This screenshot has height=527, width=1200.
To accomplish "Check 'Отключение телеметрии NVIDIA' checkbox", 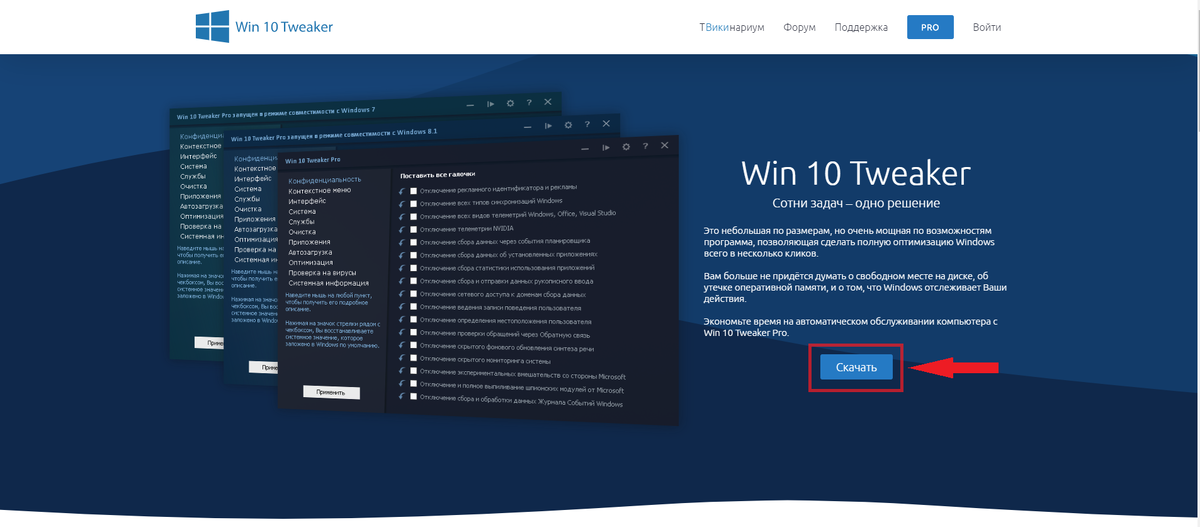I will click(x=413, y=229).
